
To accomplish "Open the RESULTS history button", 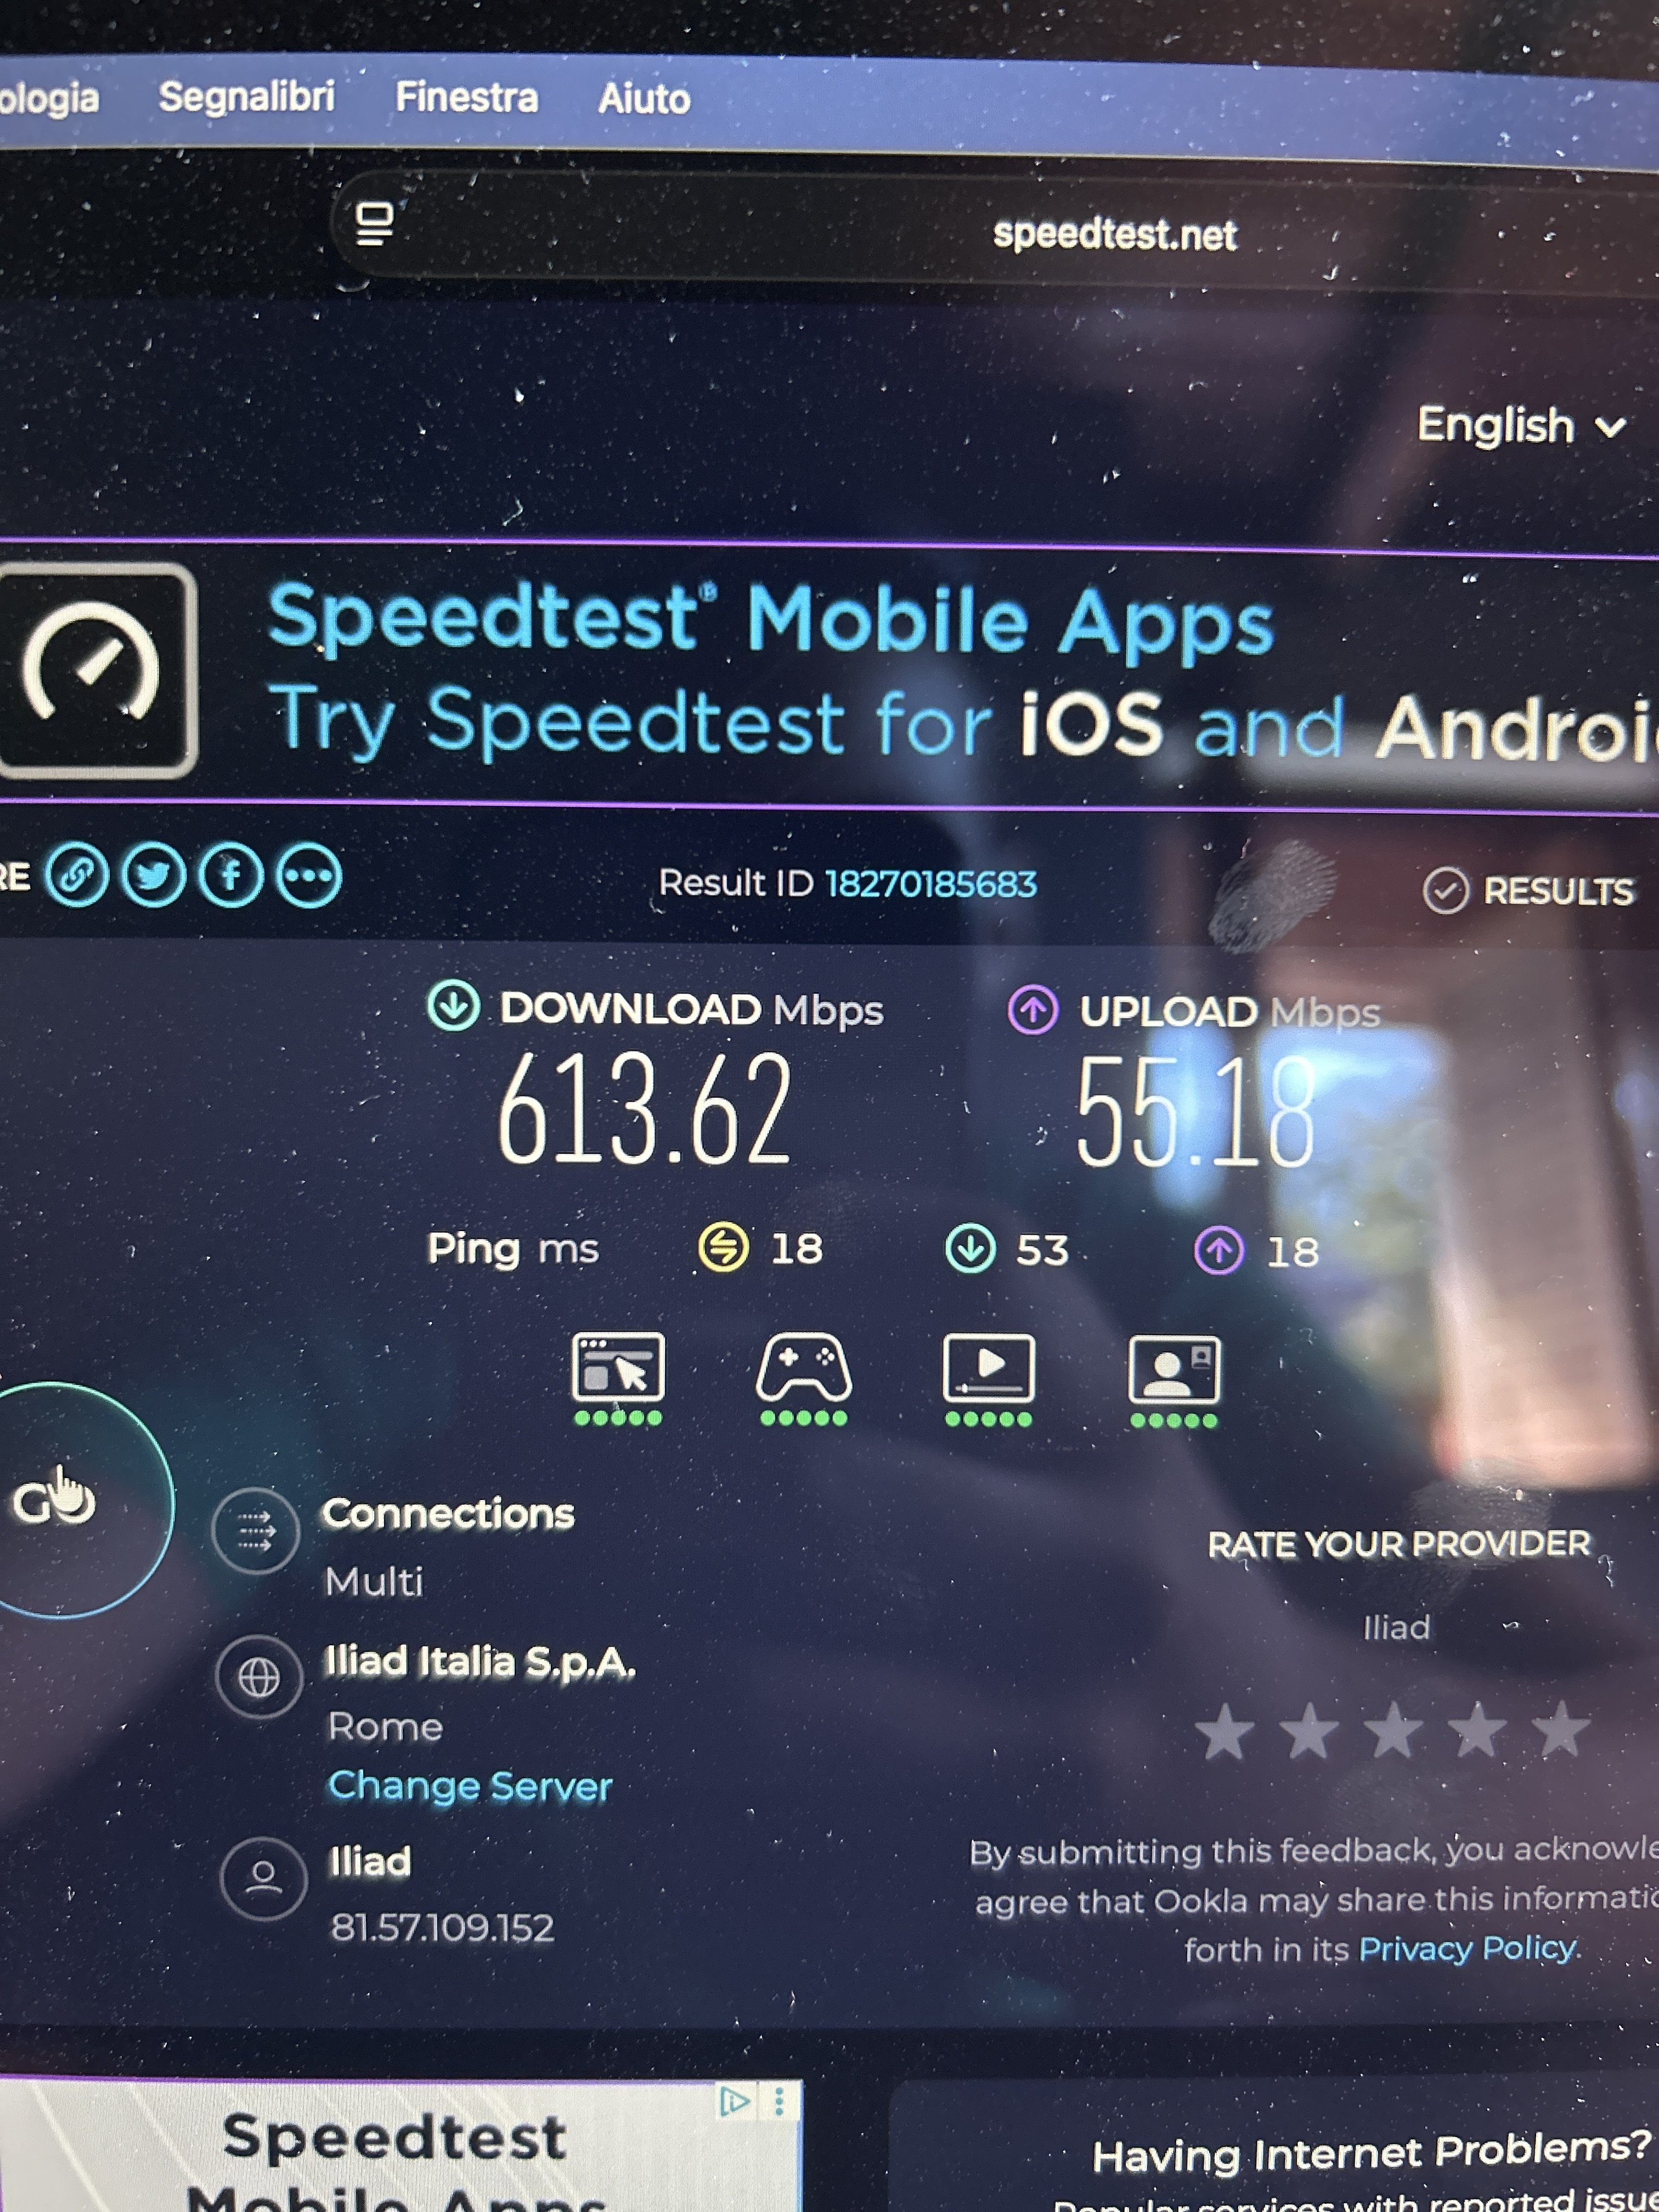I will (1528, 890).
